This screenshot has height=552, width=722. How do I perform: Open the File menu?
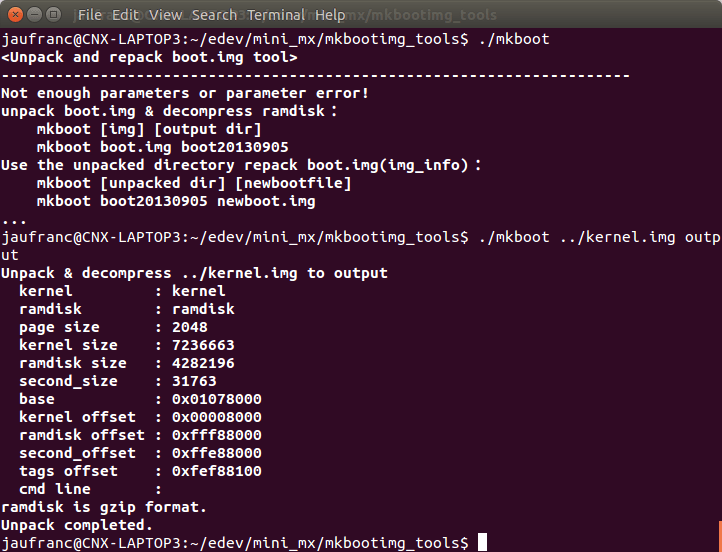89,15
